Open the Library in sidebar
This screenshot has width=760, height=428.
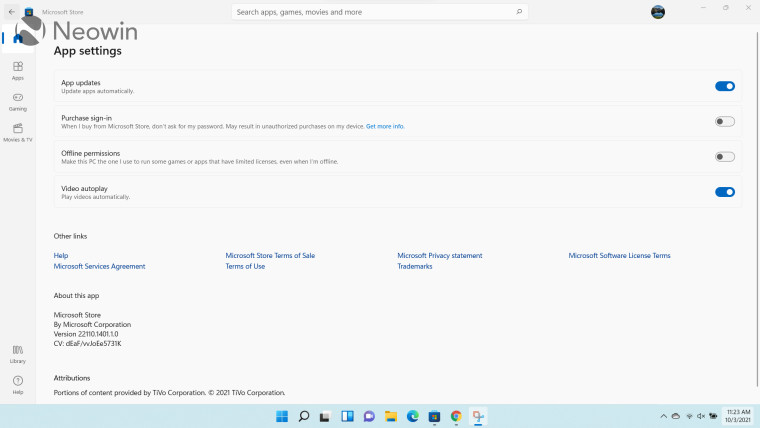click(x=18, y=354)
